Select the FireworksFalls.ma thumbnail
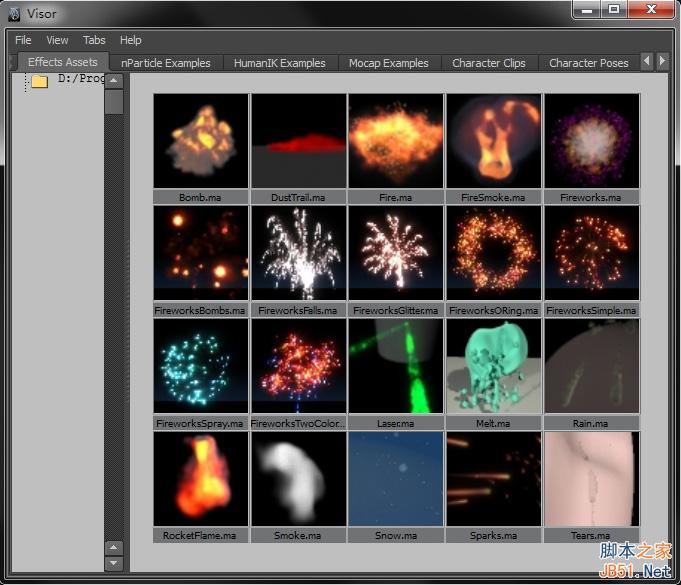Screen dimensions: 681x585 point(299,253)
